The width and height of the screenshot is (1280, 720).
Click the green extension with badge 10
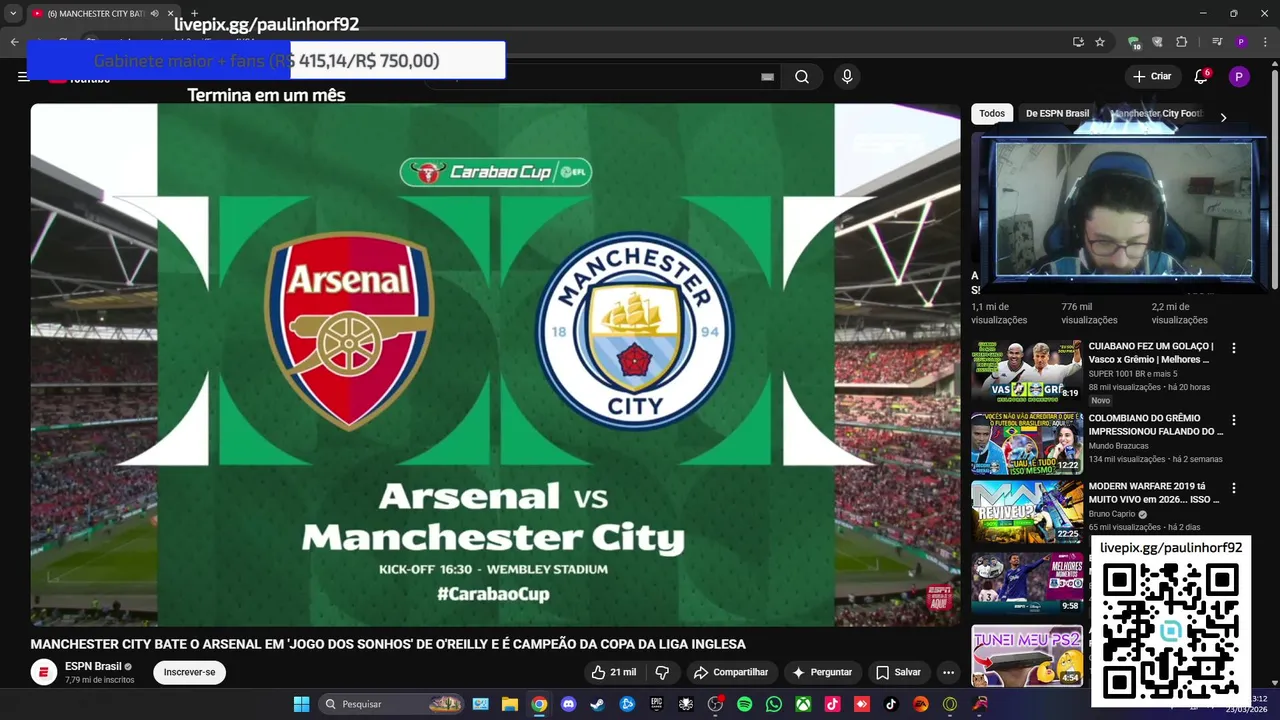1134,43
